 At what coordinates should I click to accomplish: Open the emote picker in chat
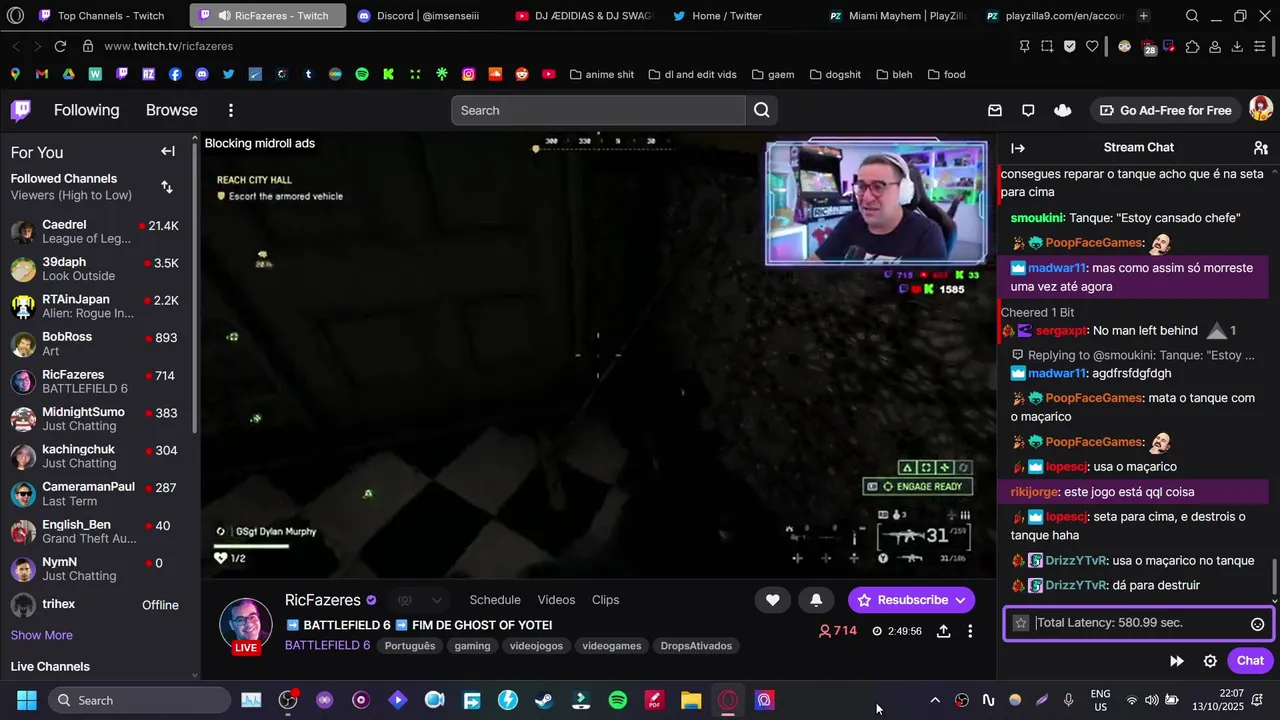click(1258, 624)
